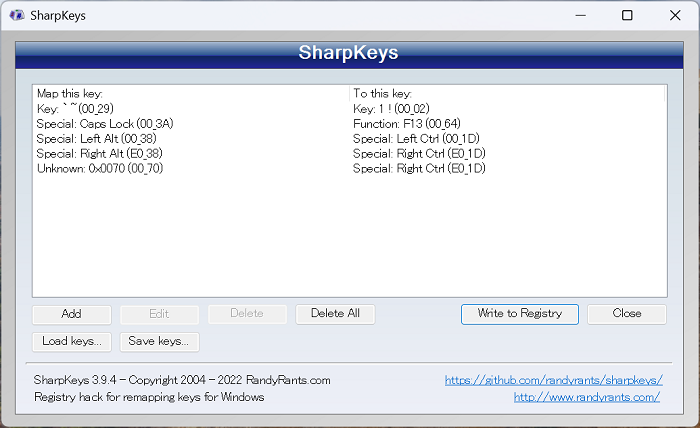Click target cell 'Special: Left Ctrl (00_1D)'
The height and width of the screenshot is (428, 700).
pos(416,138)
